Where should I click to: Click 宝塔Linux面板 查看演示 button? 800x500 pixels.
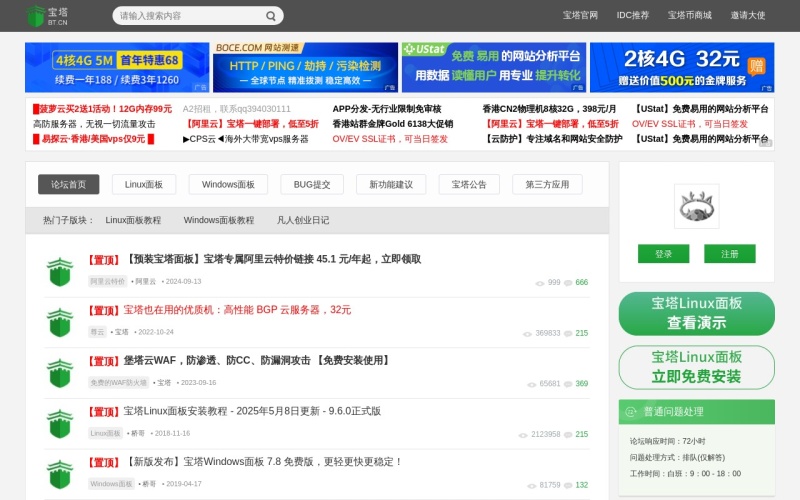pos(696,313)
